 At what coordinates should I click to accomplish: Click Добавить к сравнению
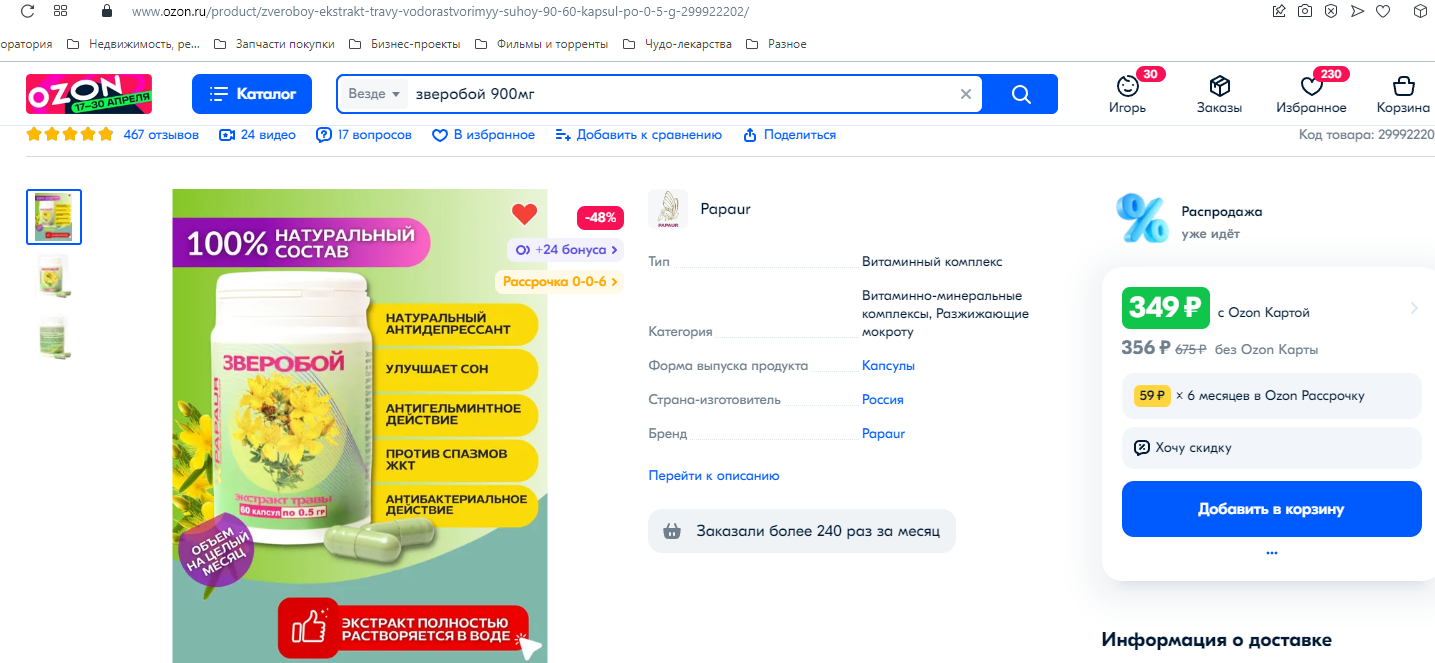638,135
